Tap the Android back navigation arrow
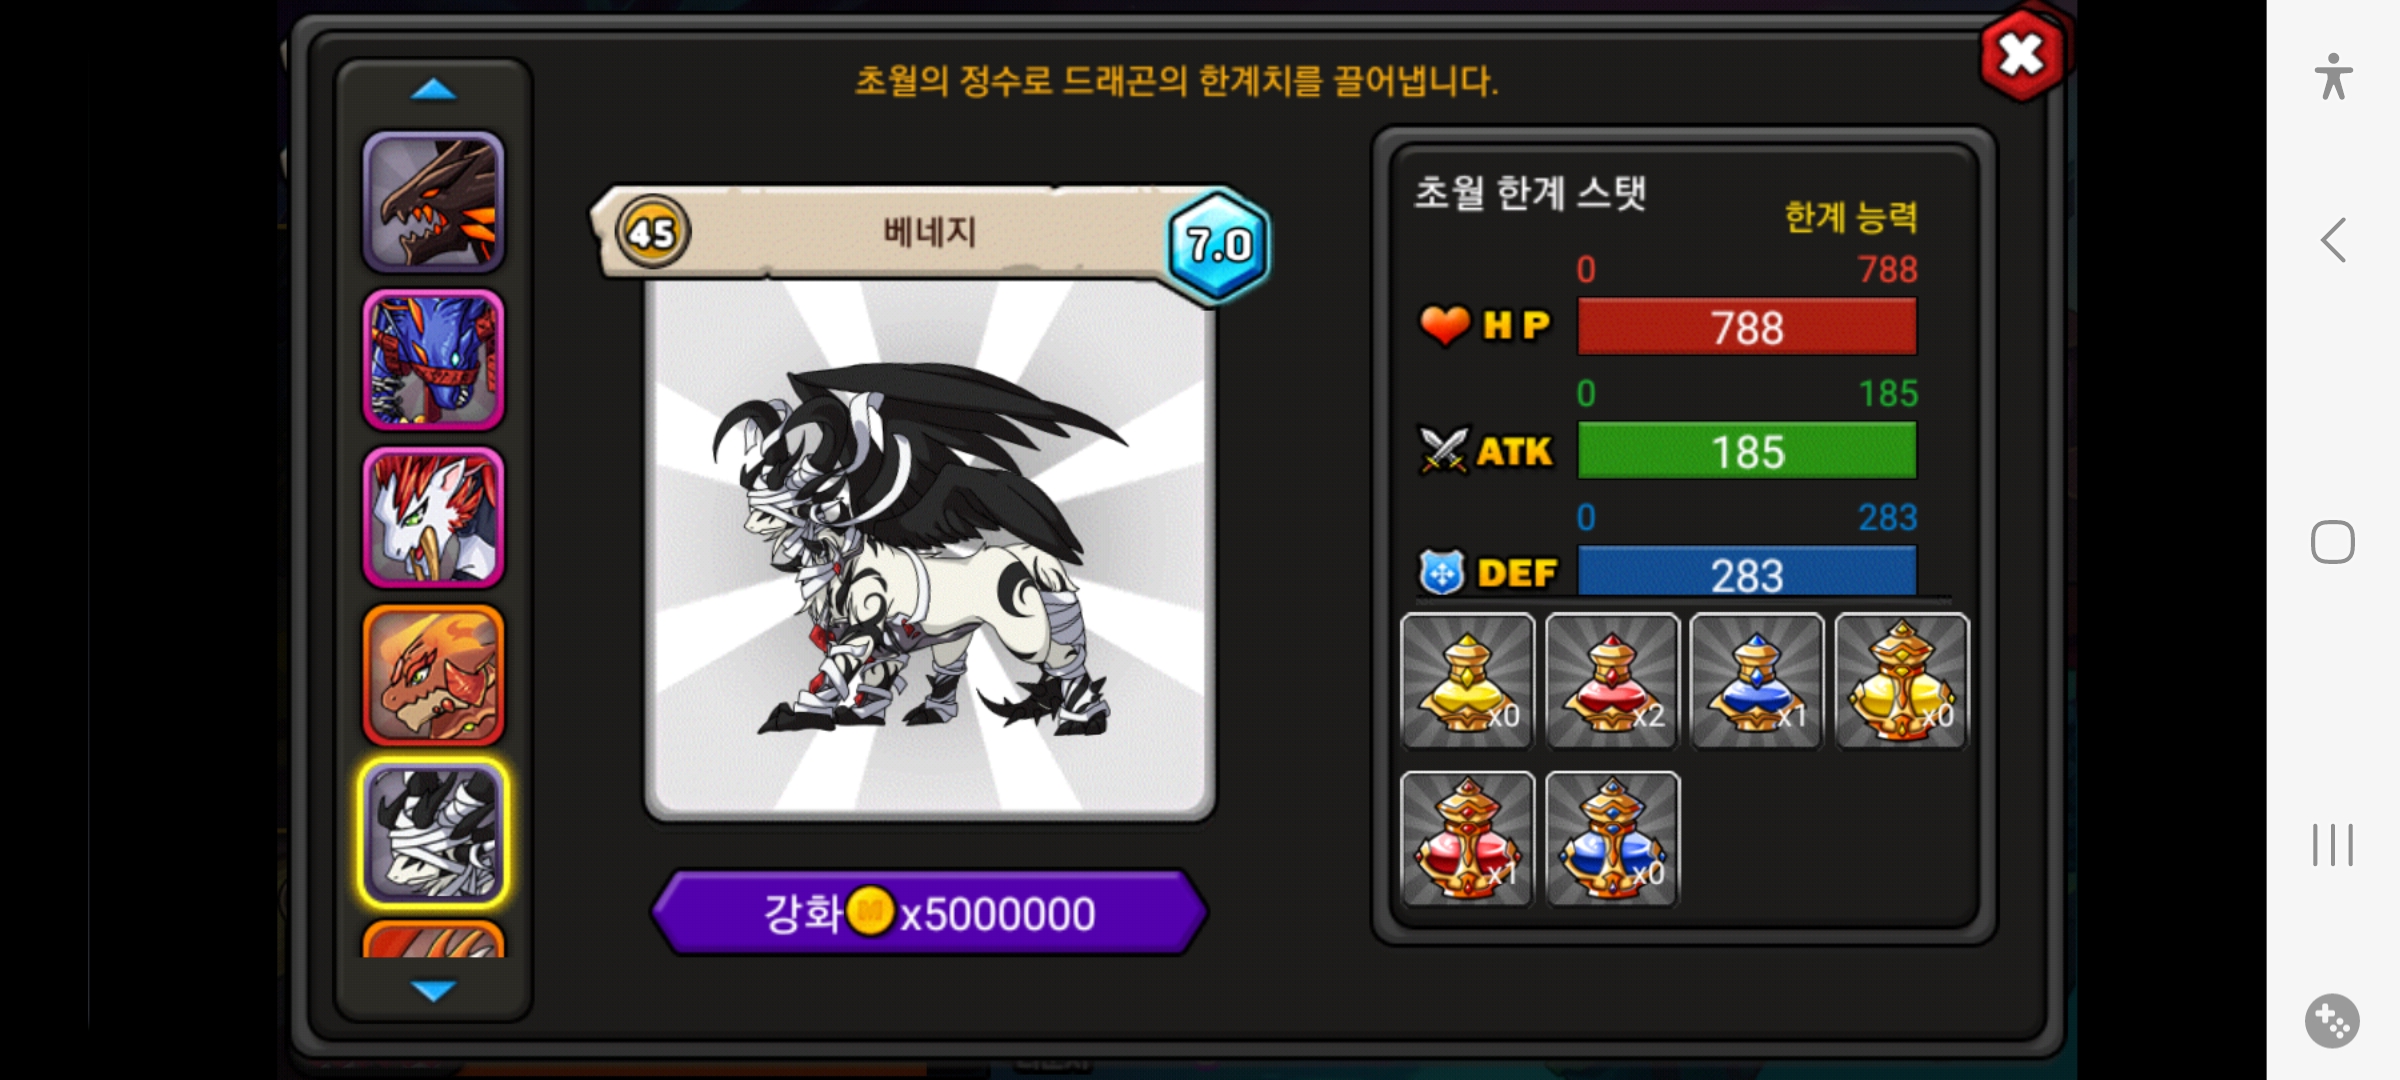Viewport: 2400px width, 1080px height. click(2333, 240)
